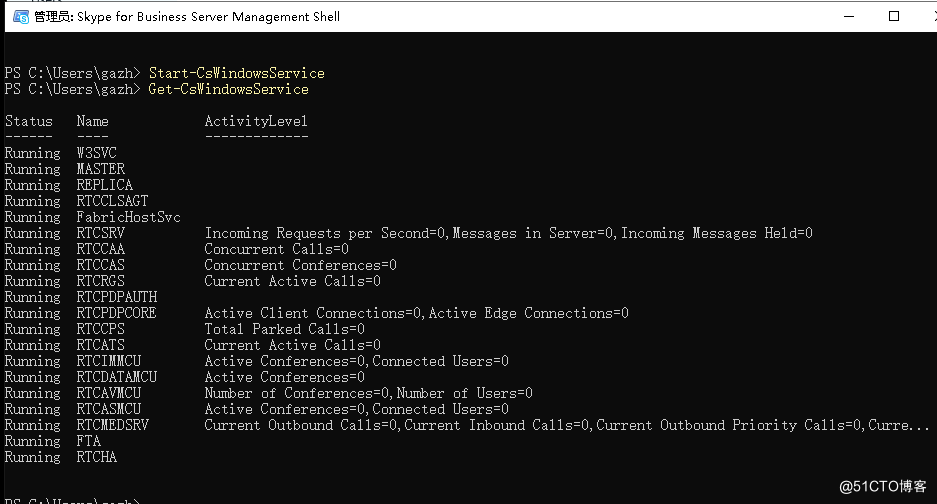Select the W3SVC service name
This screenshot has width=937, height=504.
(97, 153)
